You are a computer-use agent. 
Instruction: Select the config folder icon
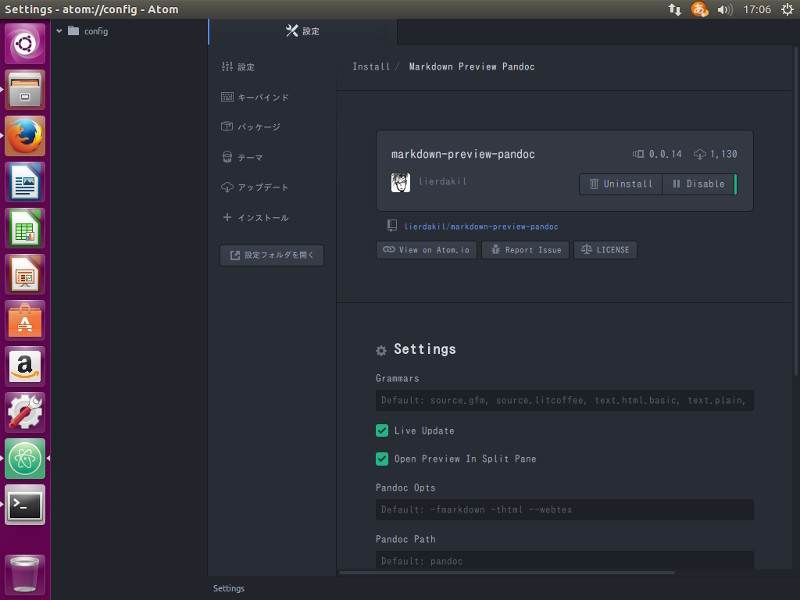(x=73, y=31)
